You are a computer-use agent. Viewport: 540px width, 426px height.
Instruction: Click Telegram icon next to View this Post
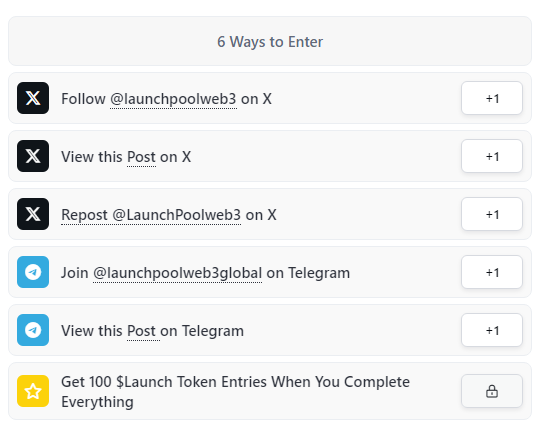(x=33, y=330)
